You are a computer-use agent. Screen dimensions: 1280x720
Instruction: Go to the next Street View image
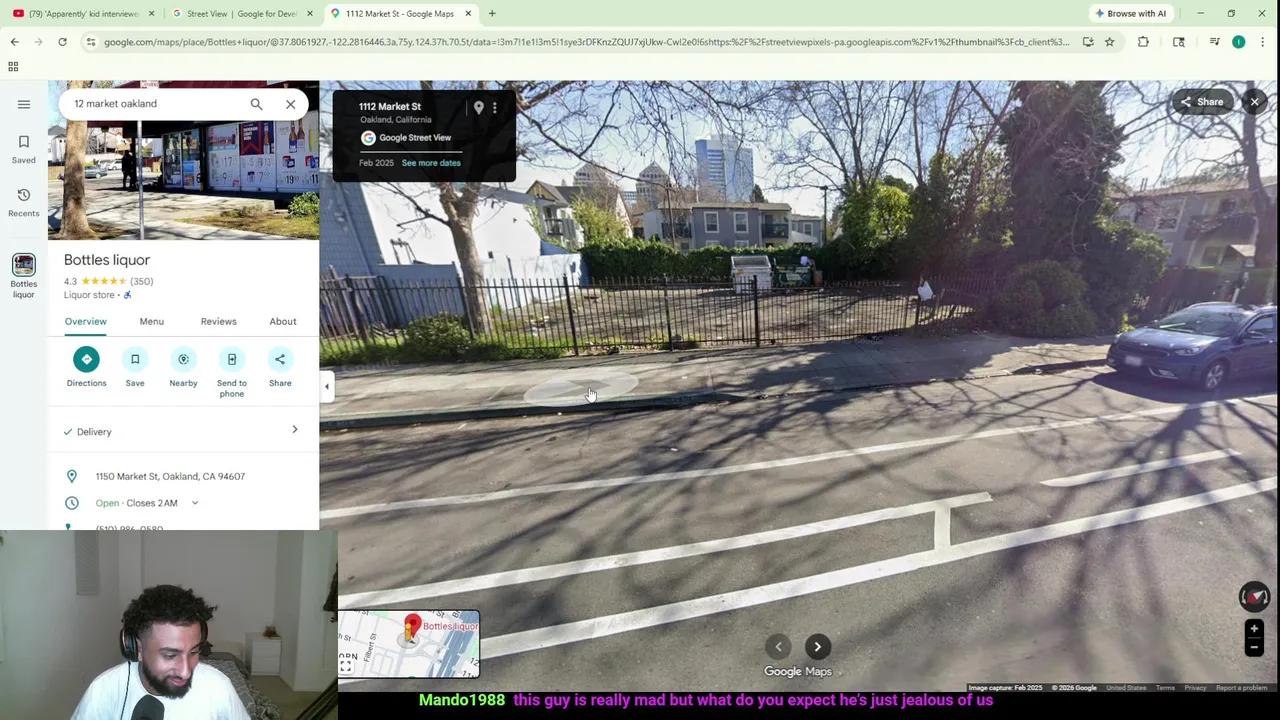pos(817,647)
